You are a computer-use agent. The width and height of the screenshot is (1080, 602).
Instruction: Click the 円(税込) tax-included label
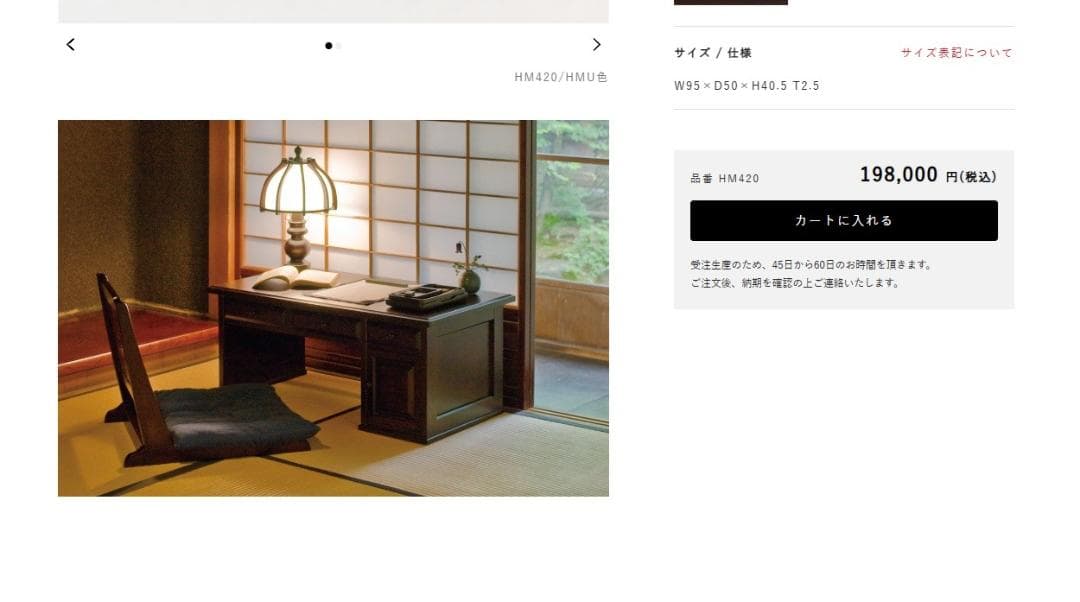point(971,177)
